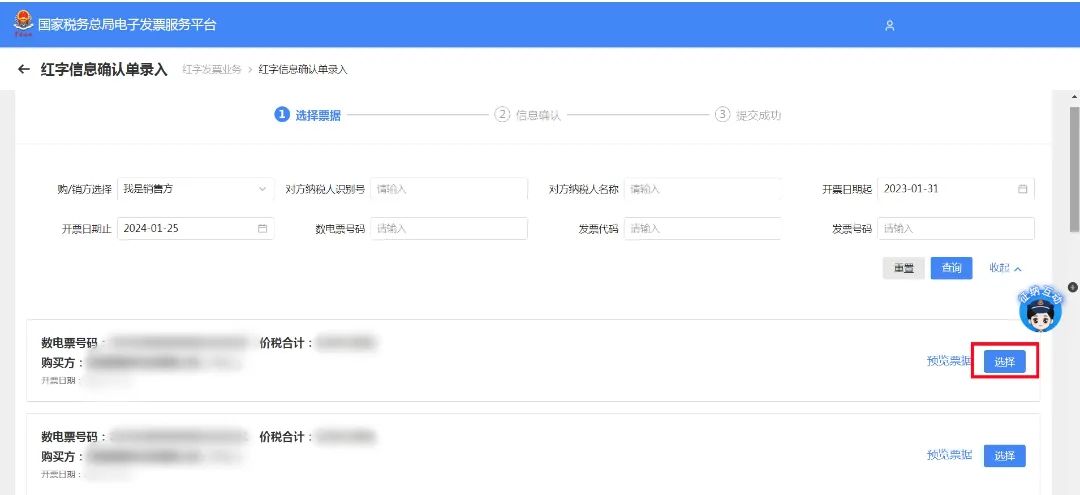Open calendar icon in 开票日期止 field
This screenshot has width=1080, height=495.
(262, 229)
